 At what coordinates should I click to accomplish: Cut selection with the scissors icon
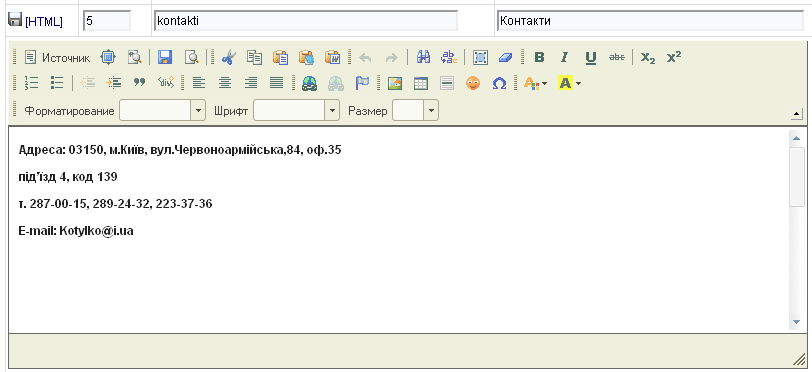[x=228, y=58]
